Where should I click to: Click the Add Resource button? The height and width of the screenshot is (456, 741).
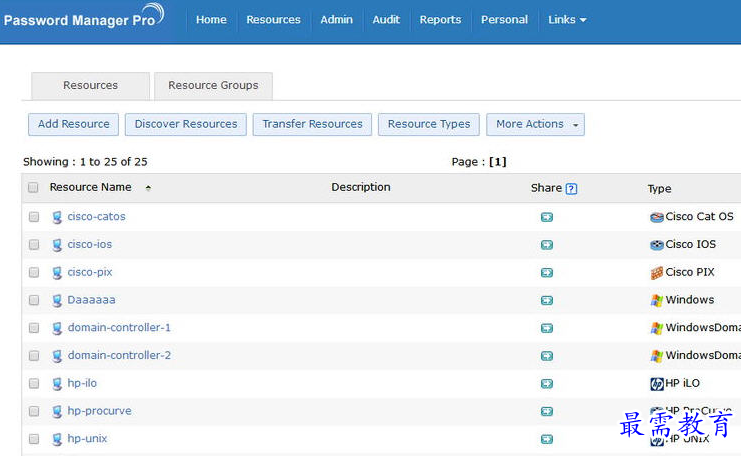tap(73, 124)
